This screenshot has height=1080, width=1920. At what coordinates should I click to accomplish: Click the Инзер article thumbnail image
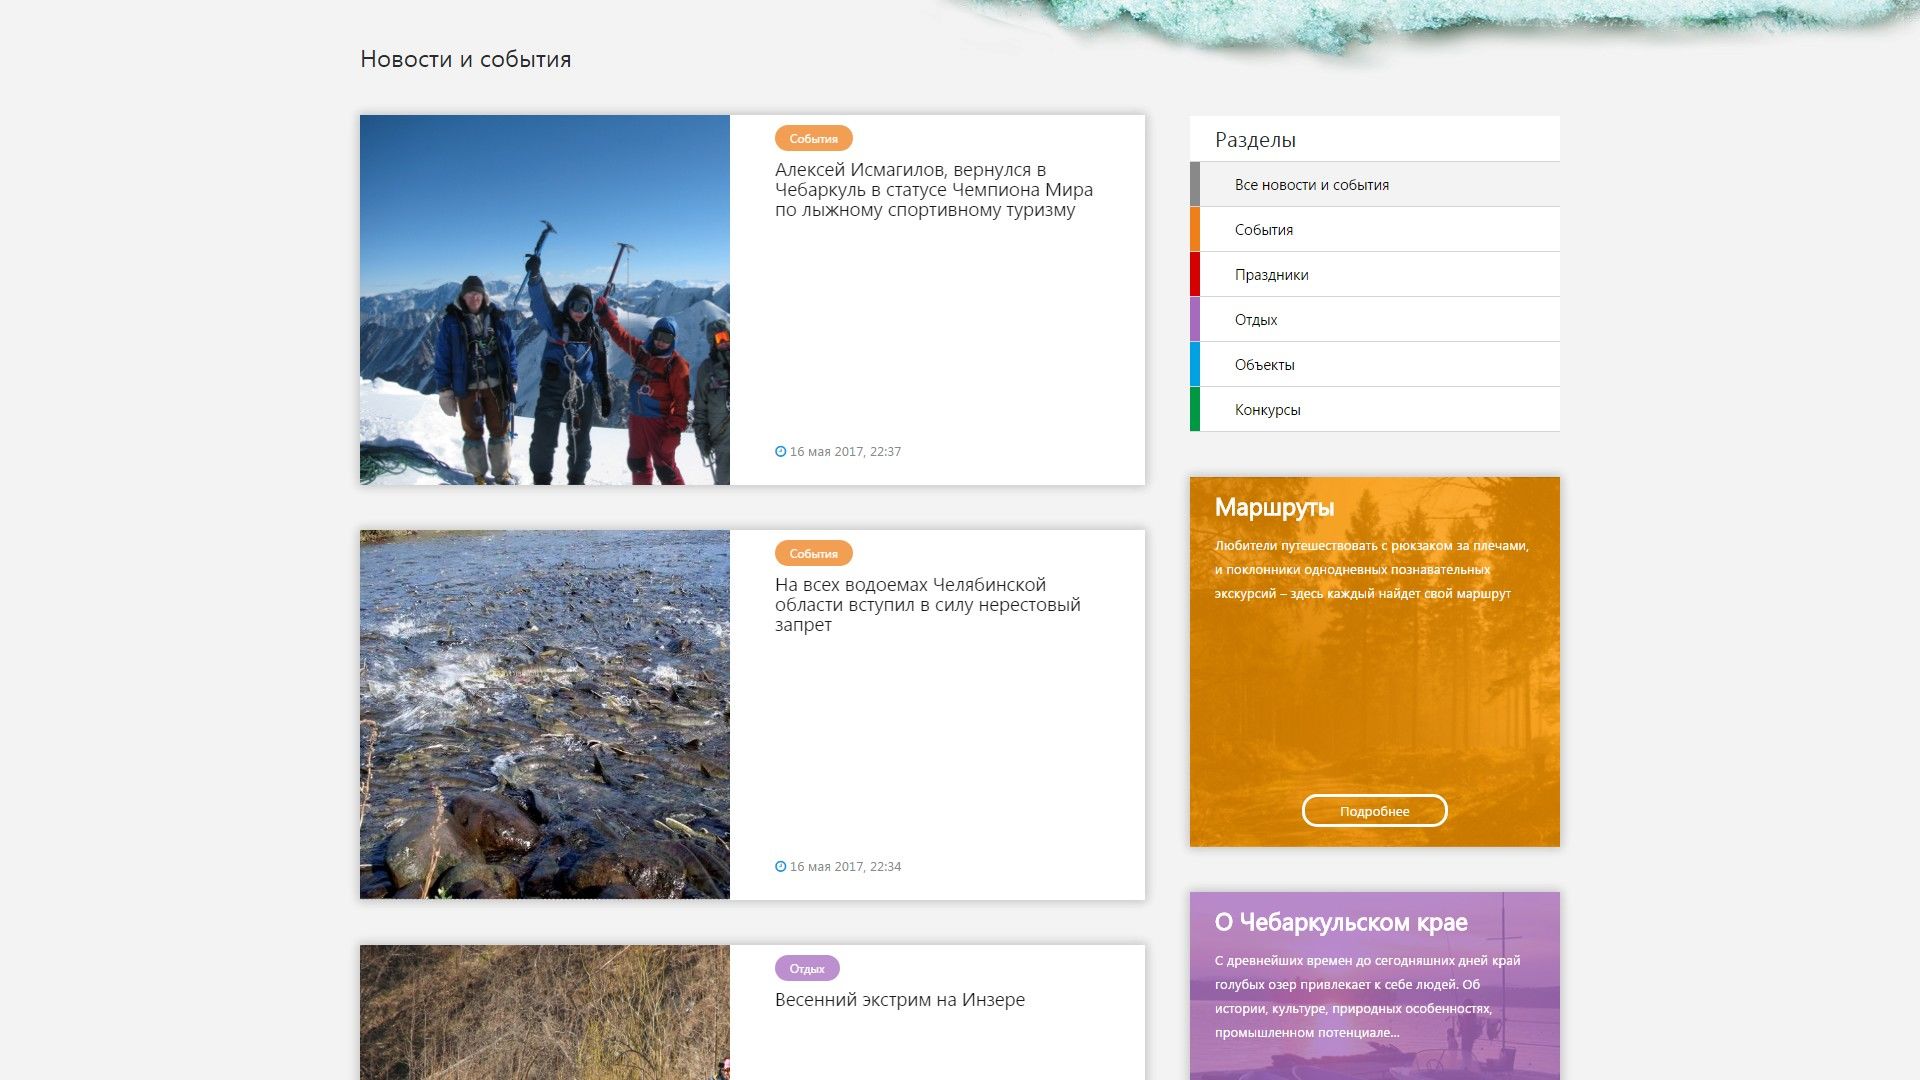pyautogui.click(x=545, y=1012)
